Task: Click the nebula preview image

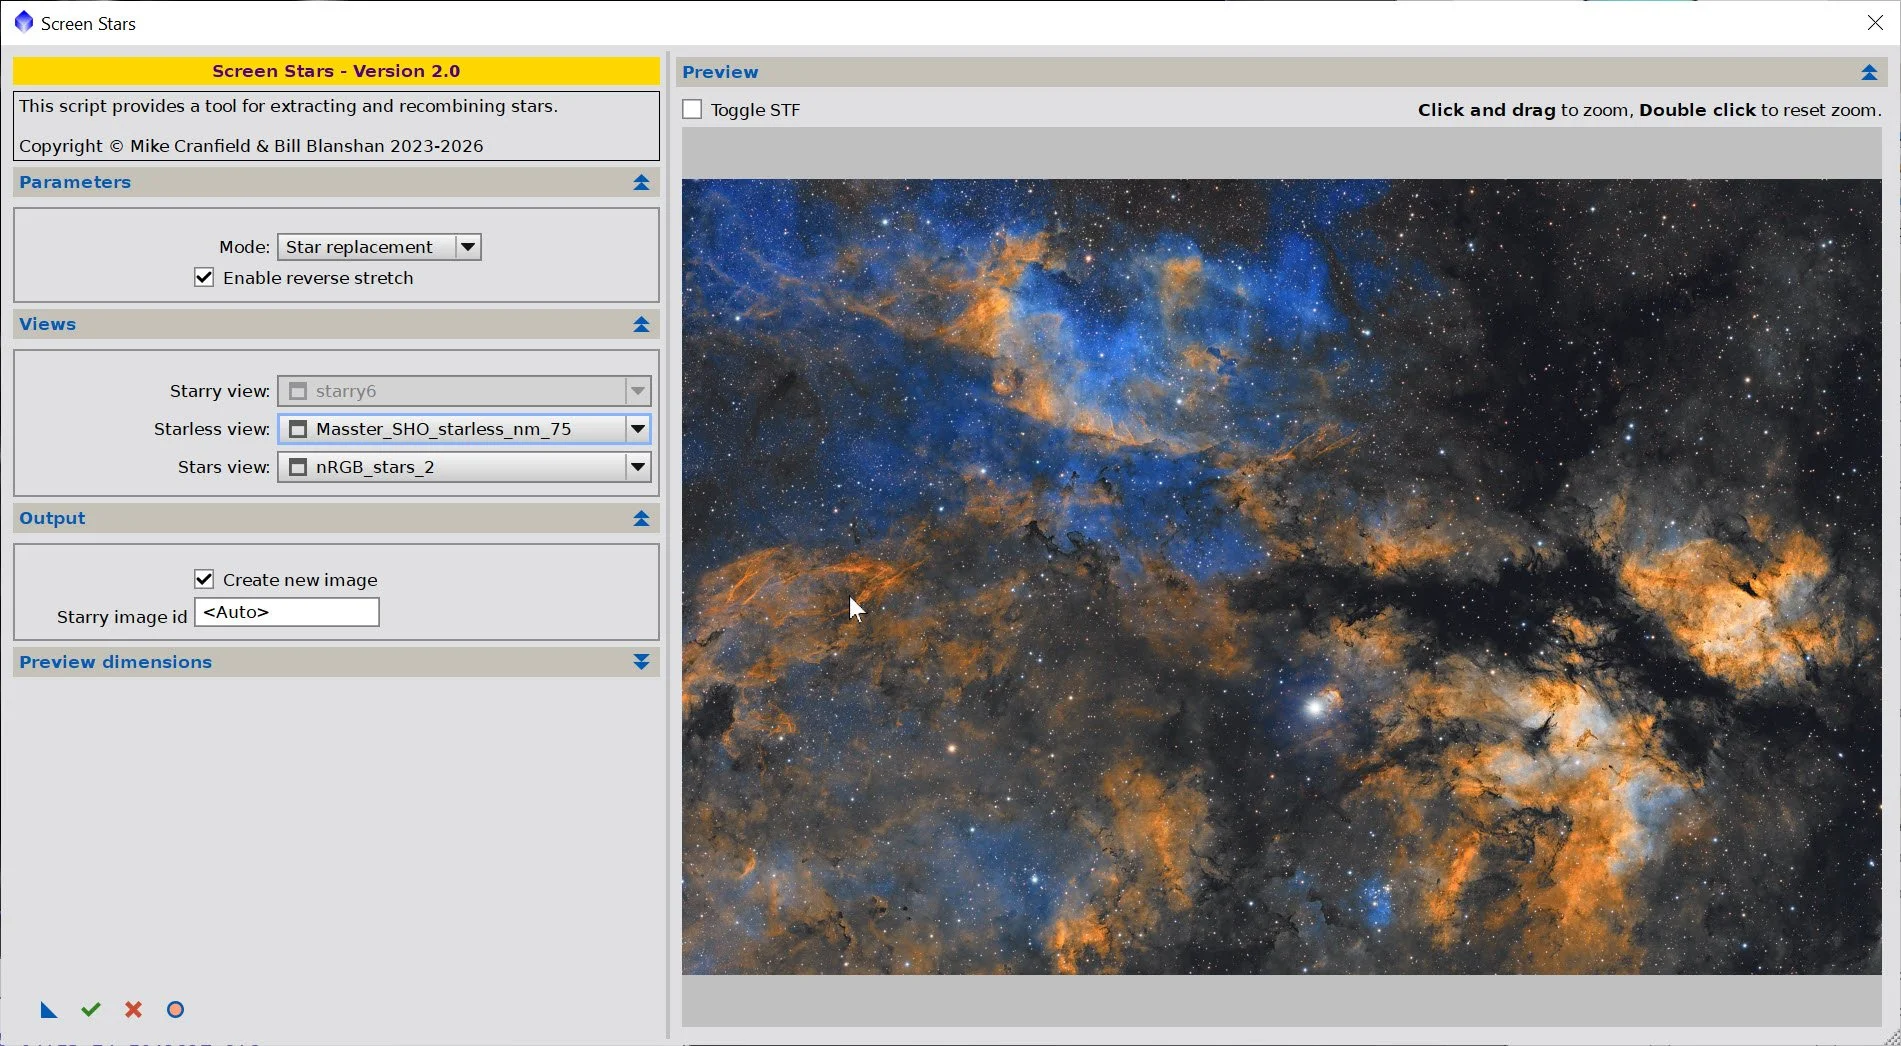Action: (x=1281, y=577)
